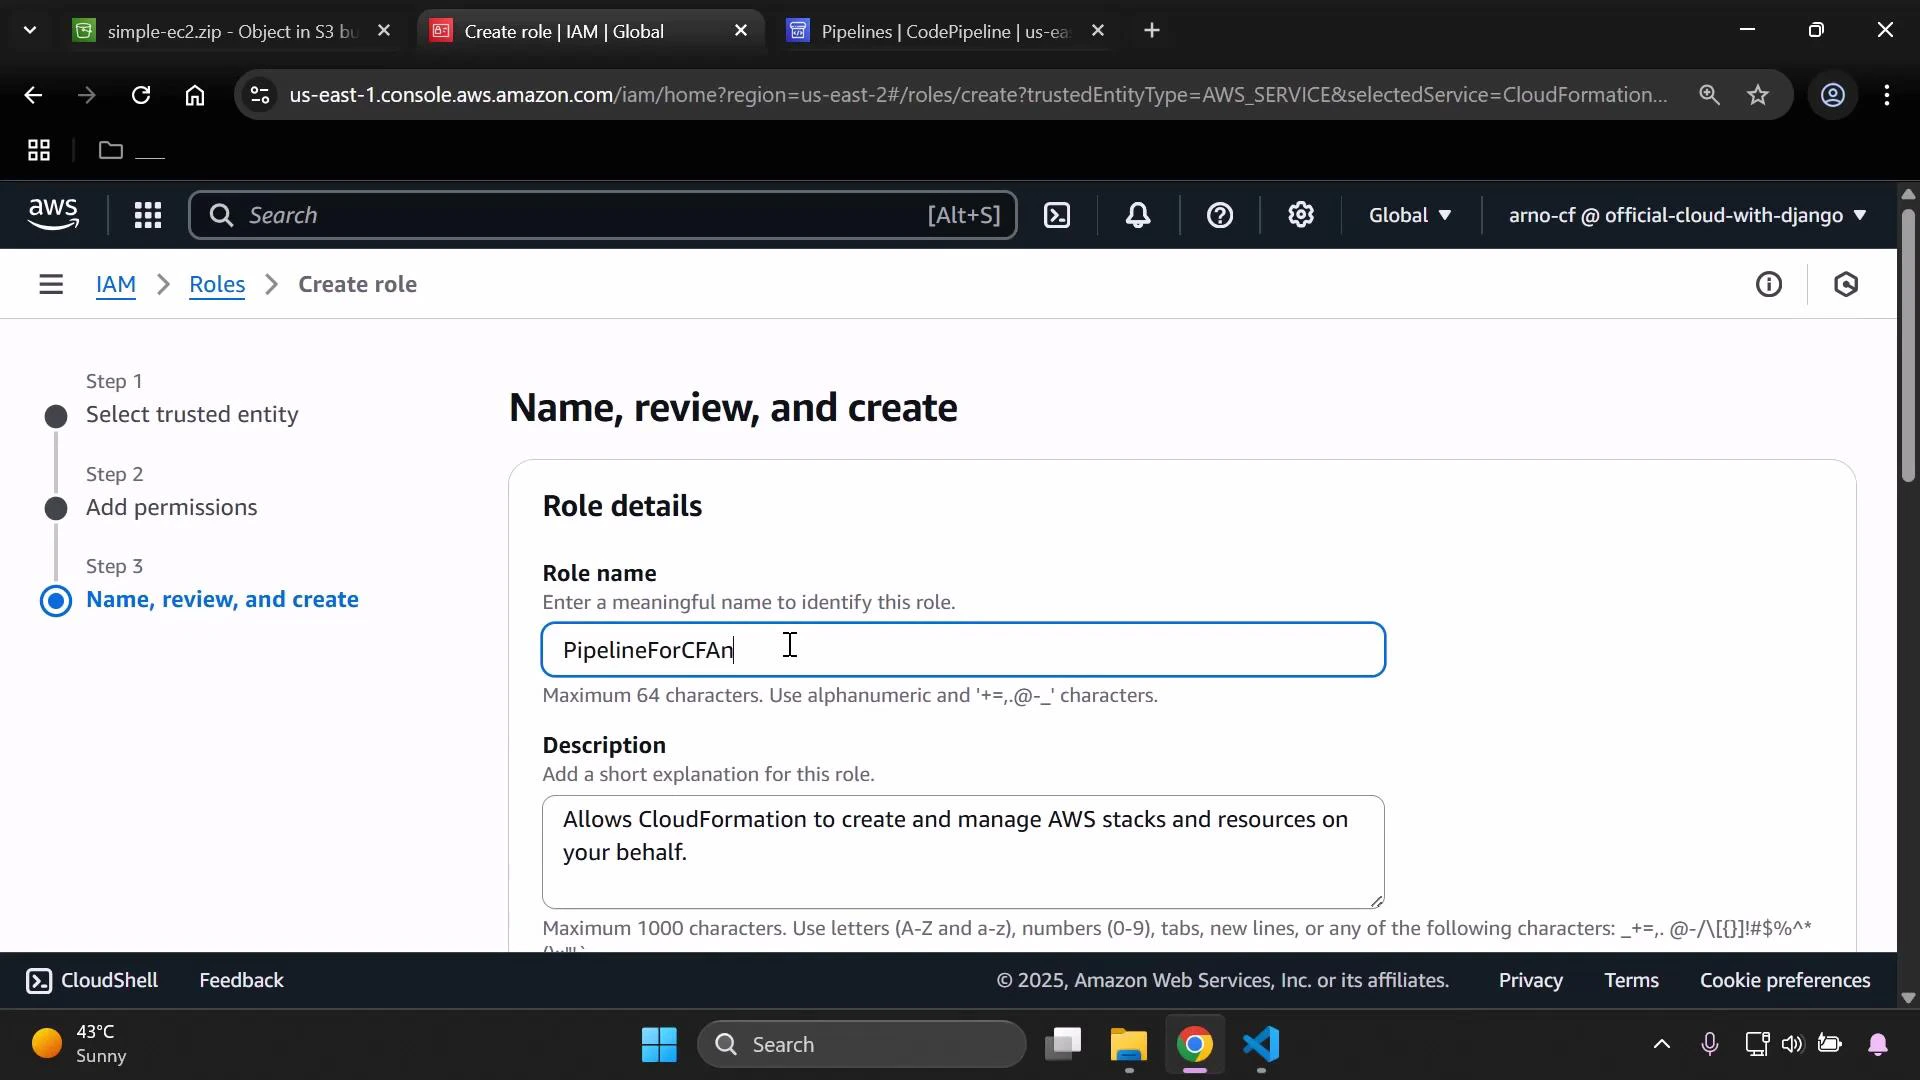Open the notifications bell
This screenshot has height=1080, width=1920.
pos(1138,215)
